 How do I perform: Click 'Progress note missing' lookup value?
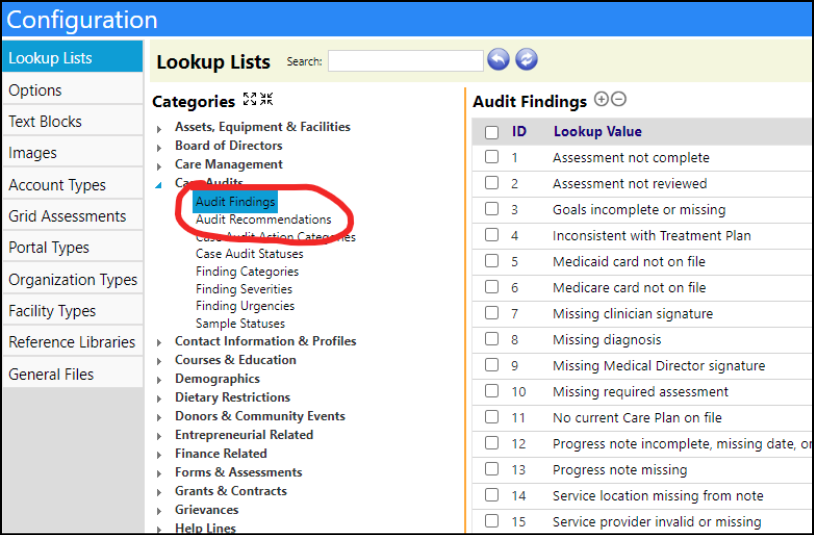tap(620, 470)
